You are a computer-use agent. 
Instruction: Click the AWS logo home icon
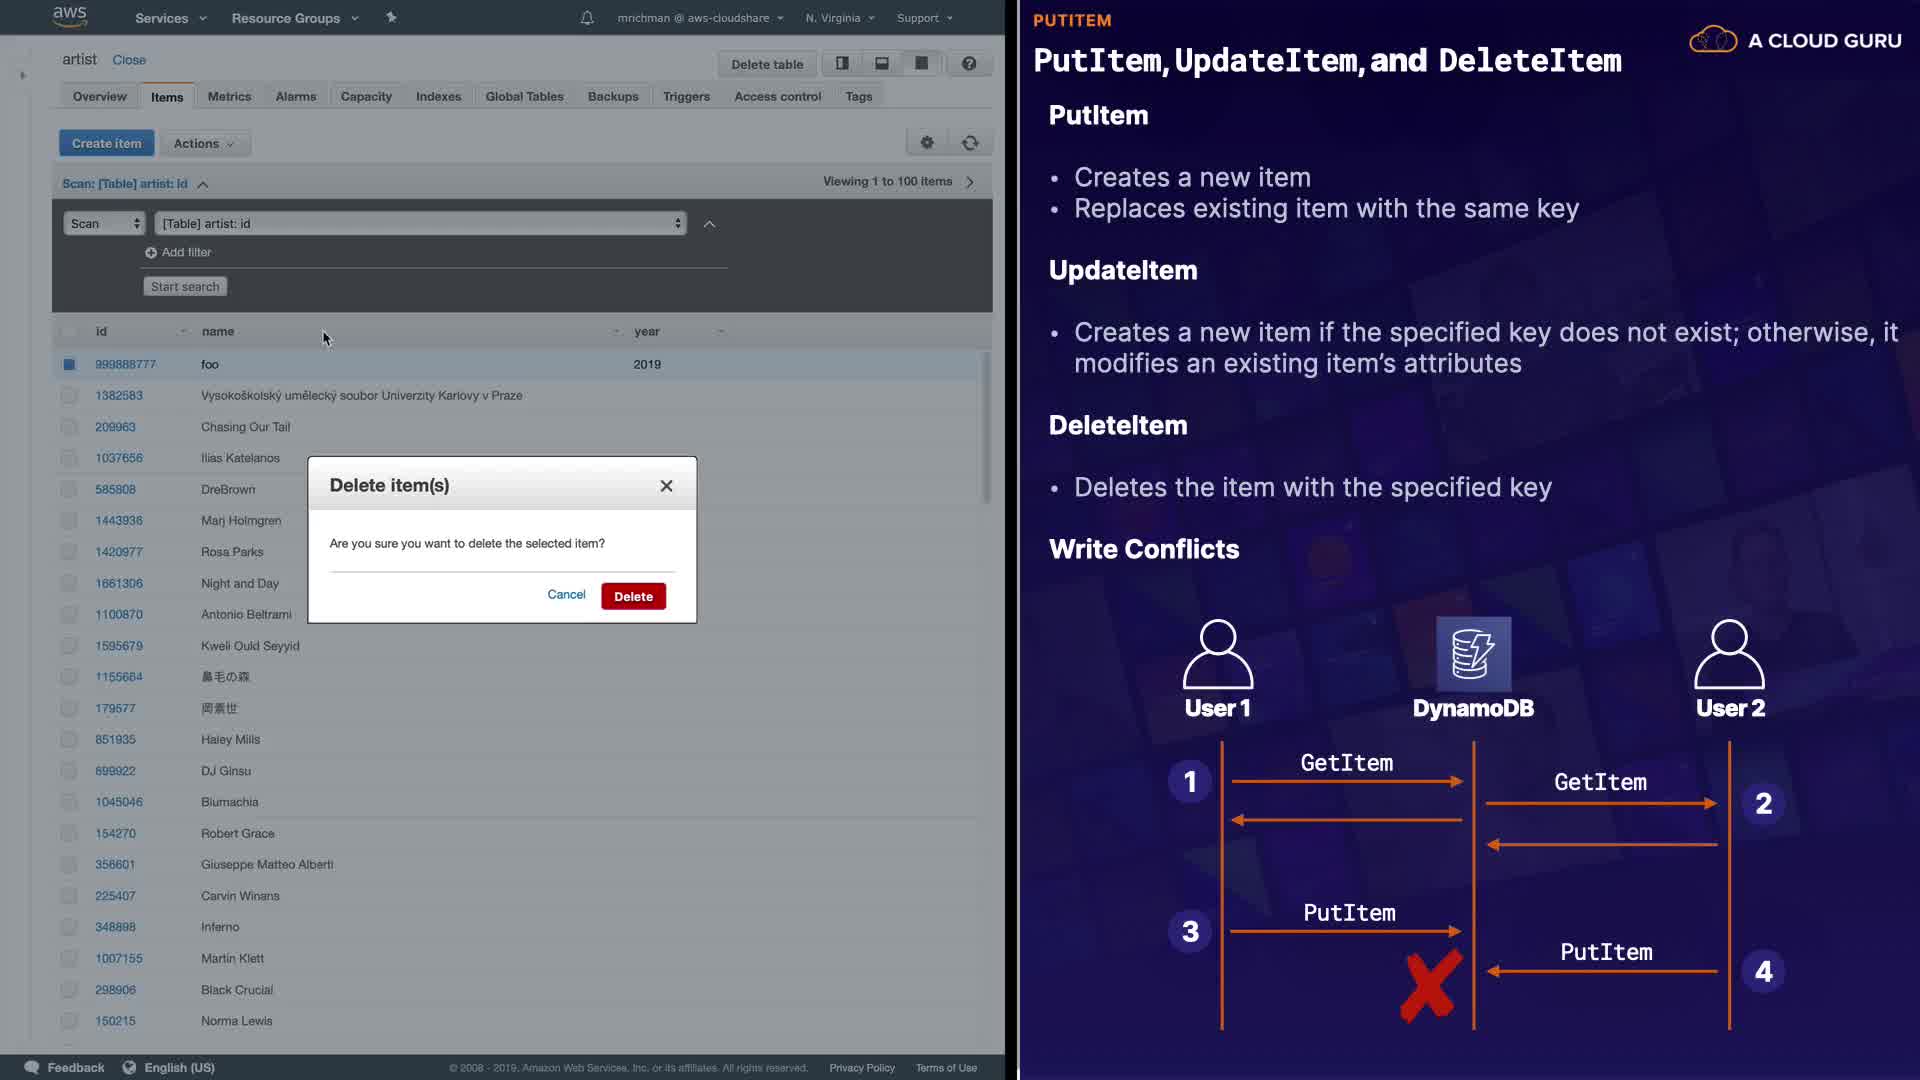coord(69,17)
